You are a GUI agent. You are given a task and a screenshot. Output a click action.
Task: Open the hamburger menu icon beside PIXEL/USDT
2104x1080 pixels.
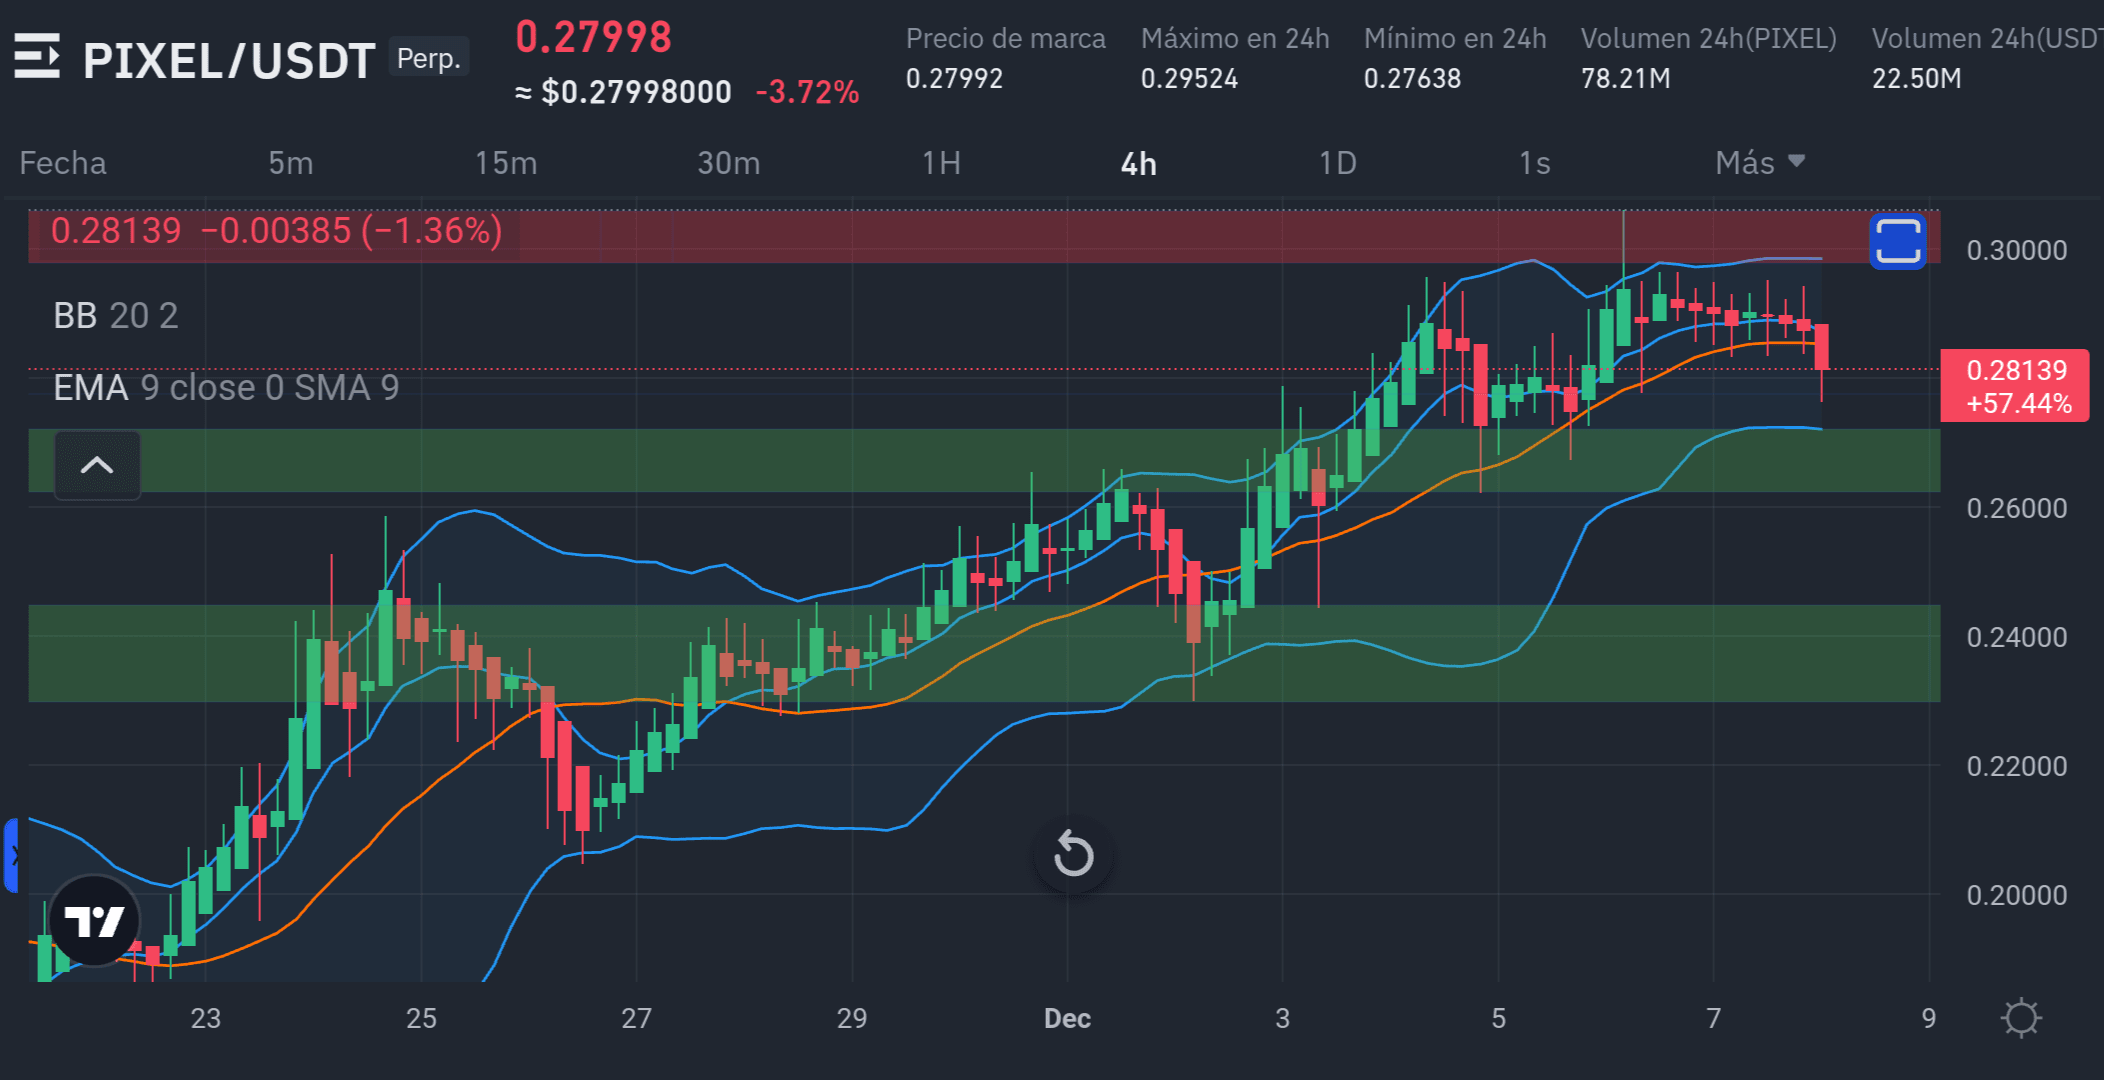pos(37,57)
